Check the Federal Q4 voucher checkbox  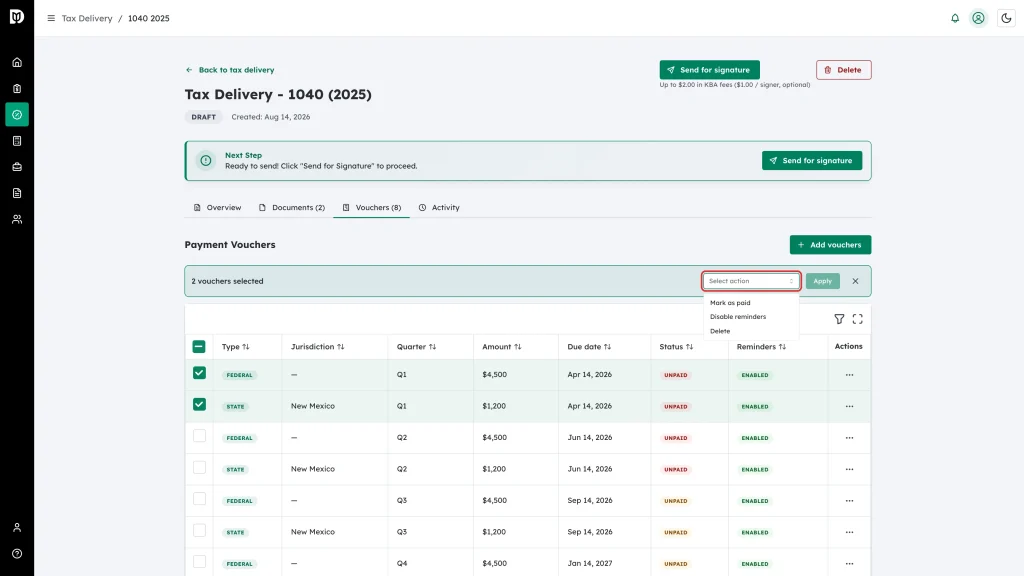pyautogui.click(x=199, y=562)
